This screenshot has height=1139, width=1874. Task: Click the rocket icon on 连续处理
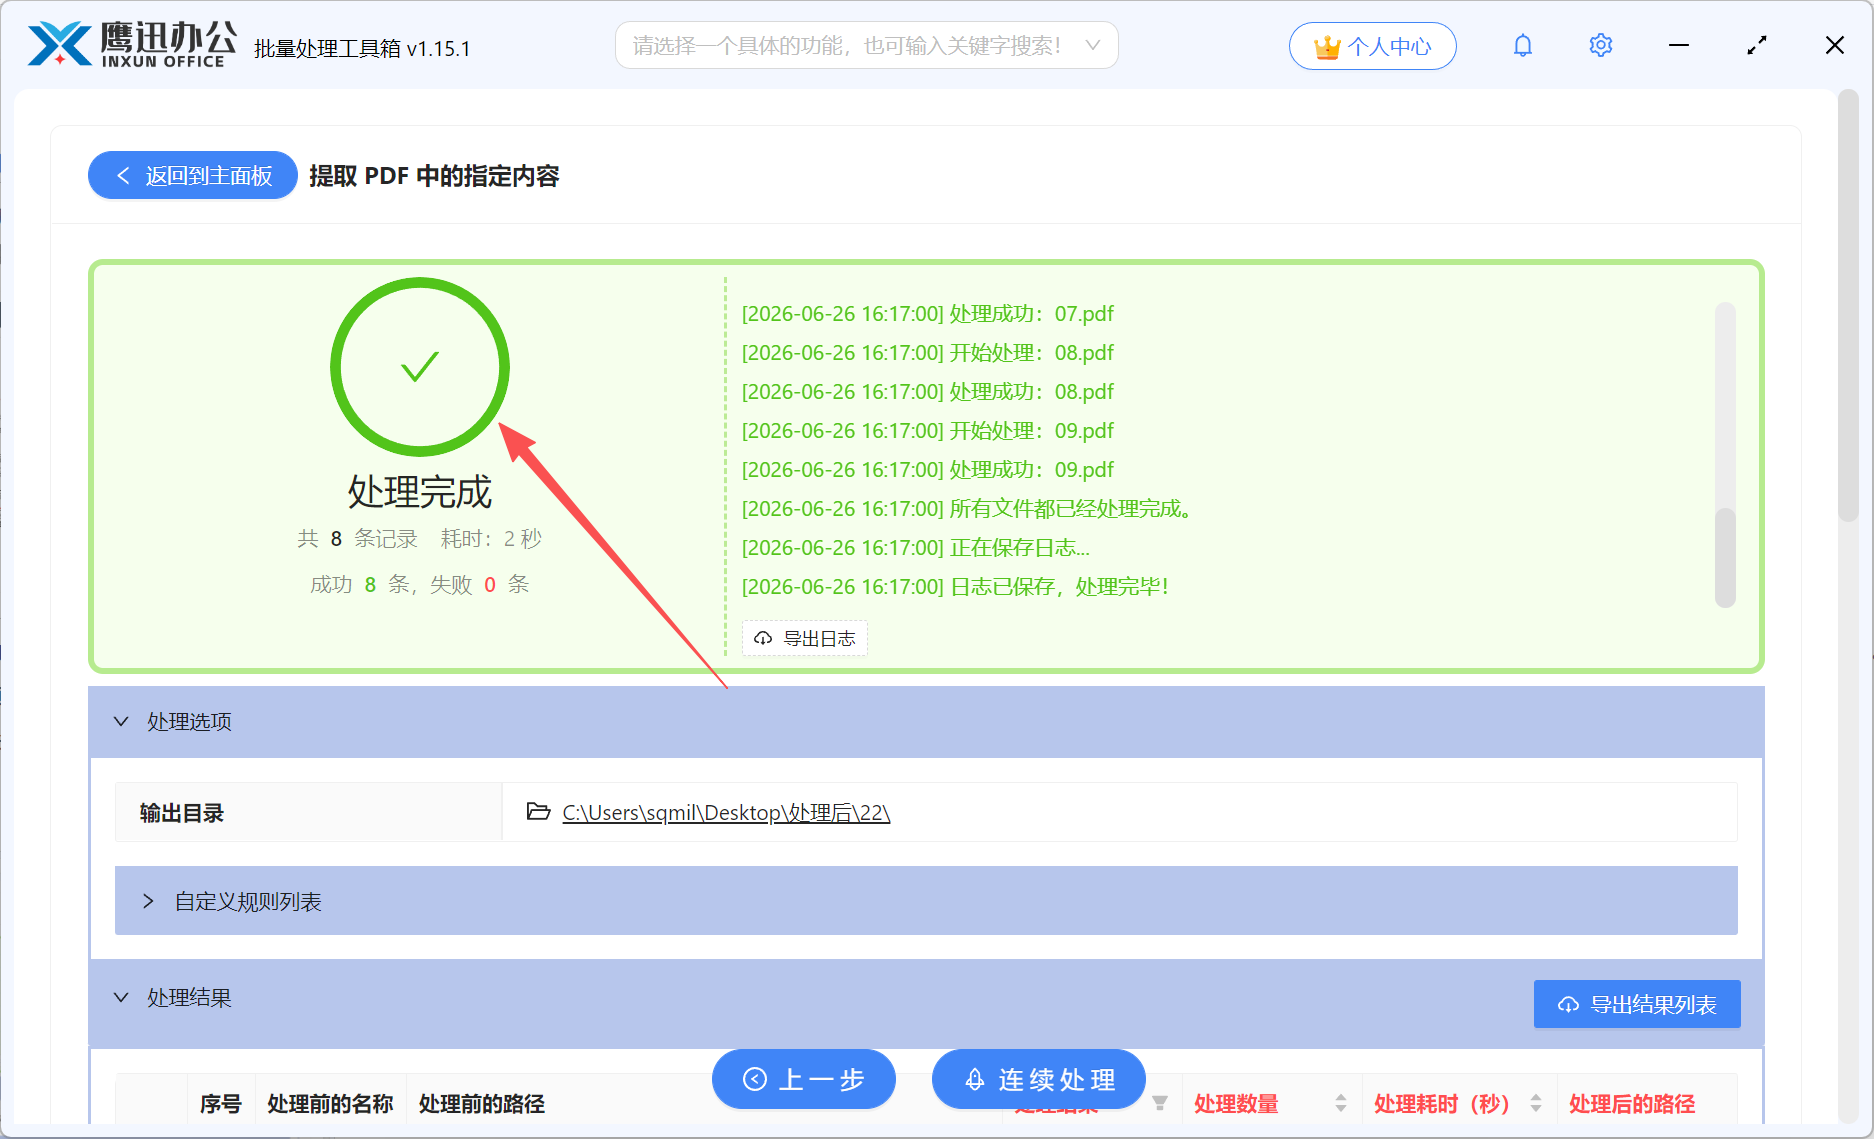coord(975,1079)
